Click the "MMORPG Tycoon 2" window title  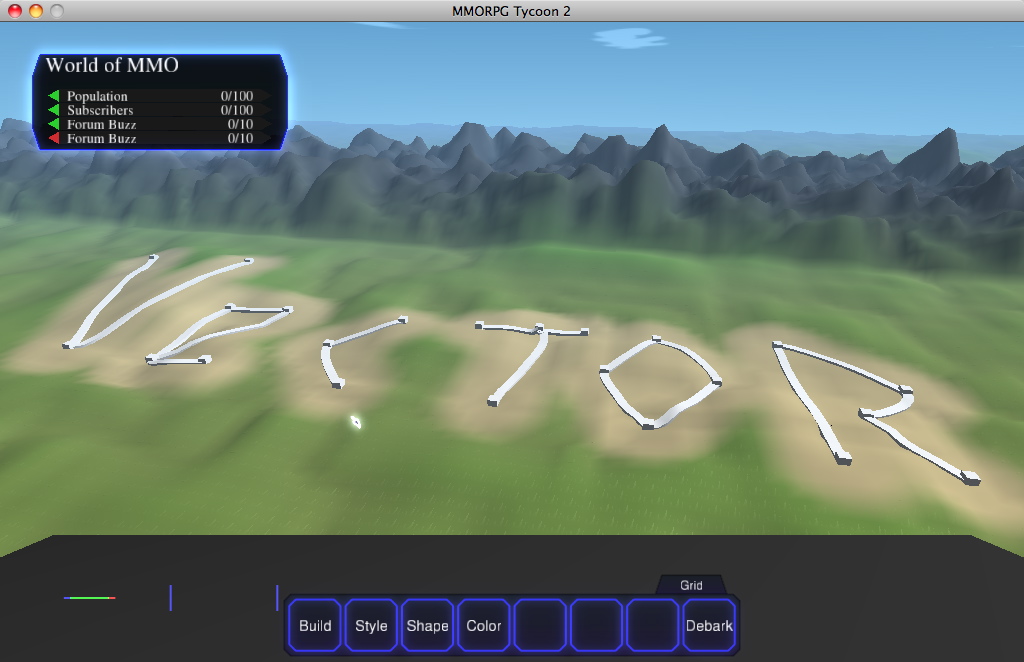click(x=511, y=11)
